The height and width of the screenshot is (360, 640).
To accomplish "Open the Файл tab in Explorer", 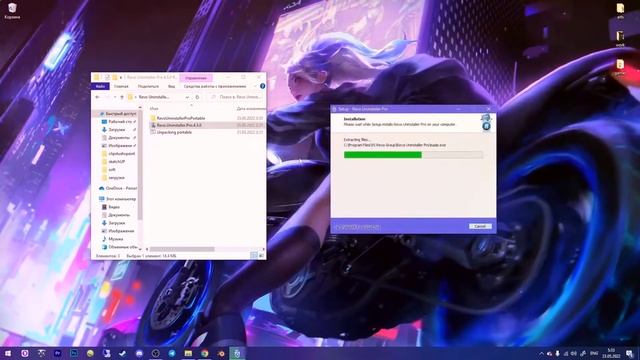I will pos(100,86).
